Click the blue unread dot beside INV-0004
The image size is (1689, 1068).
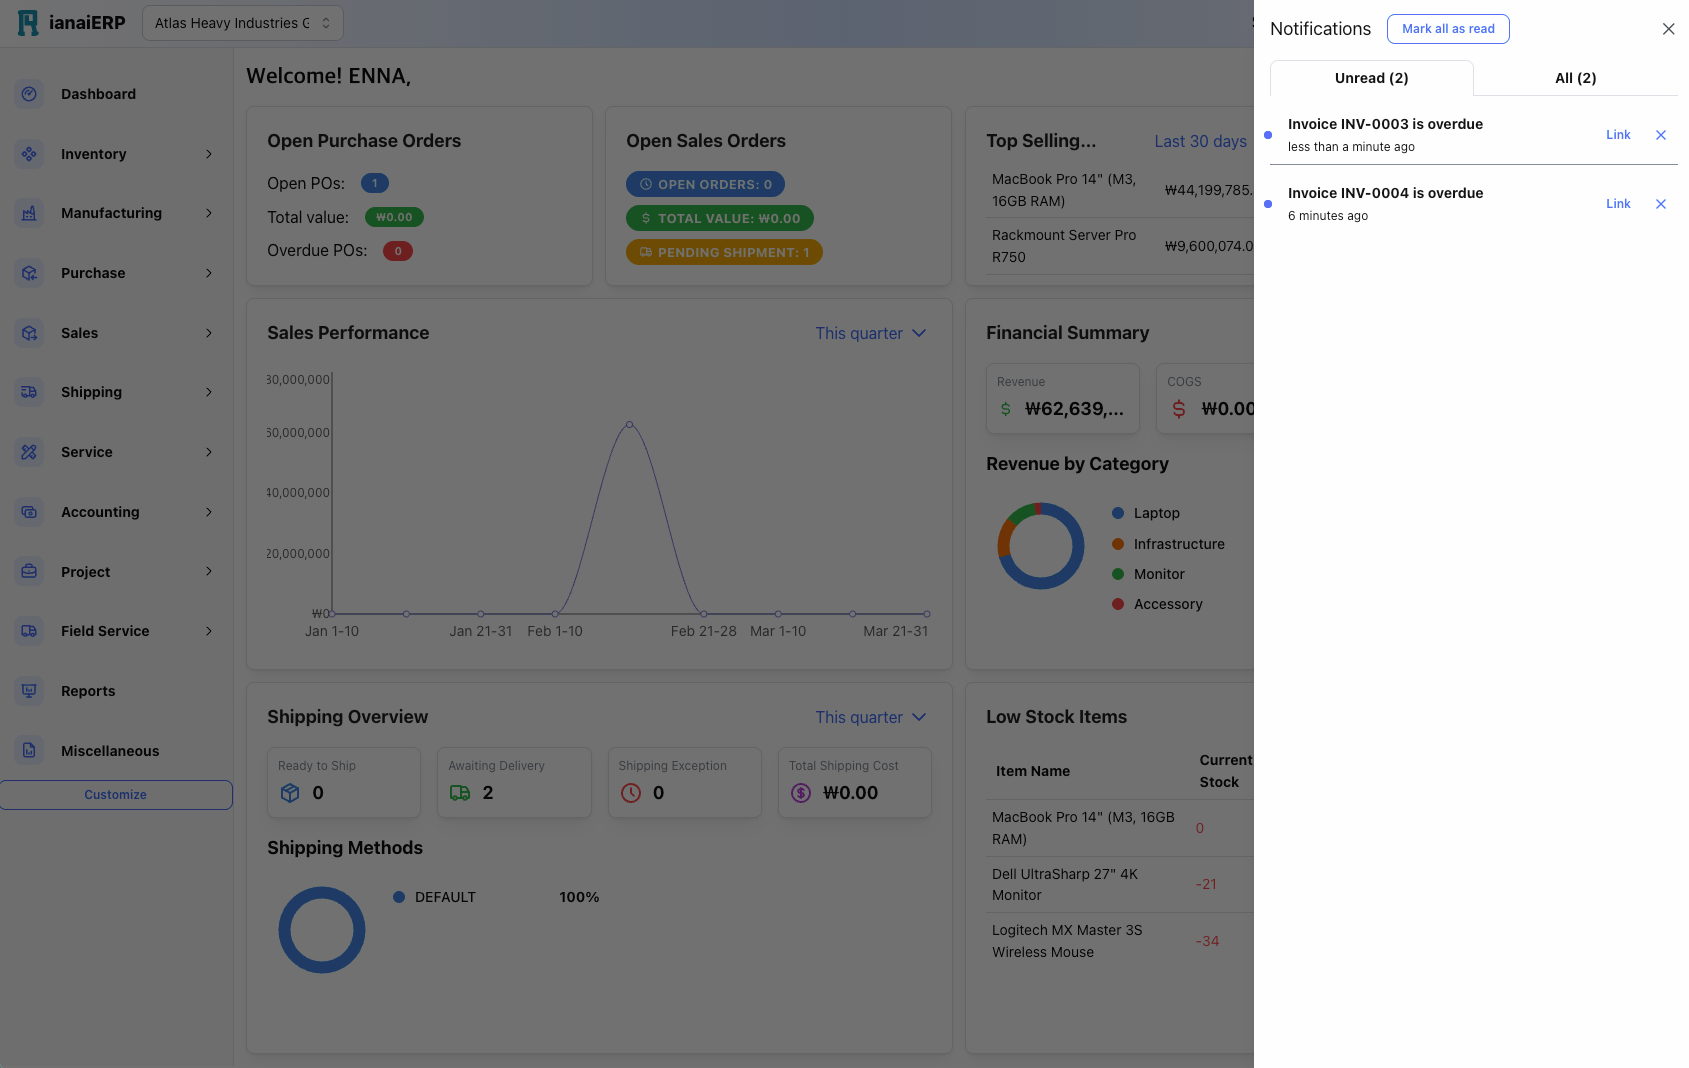coord(1268,204)
